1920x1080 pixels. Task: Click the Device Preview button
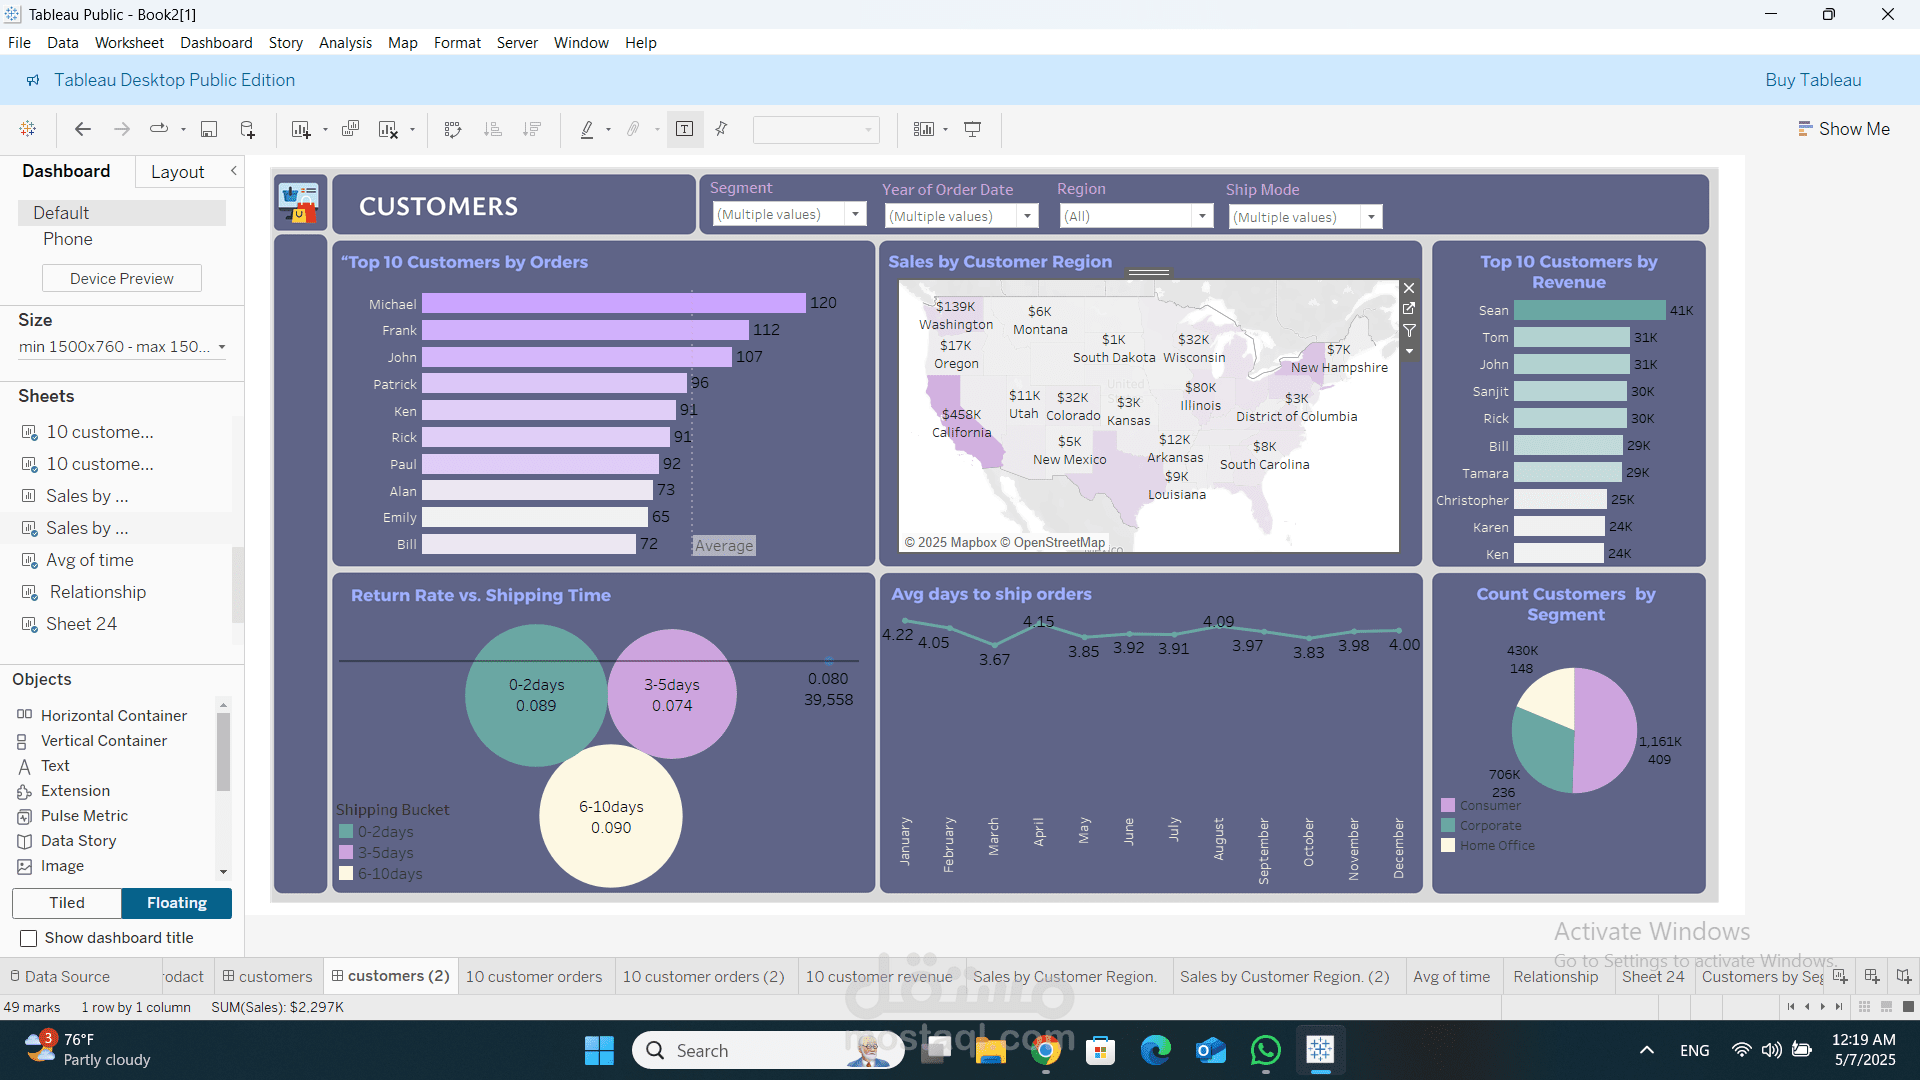pos(122,278)
